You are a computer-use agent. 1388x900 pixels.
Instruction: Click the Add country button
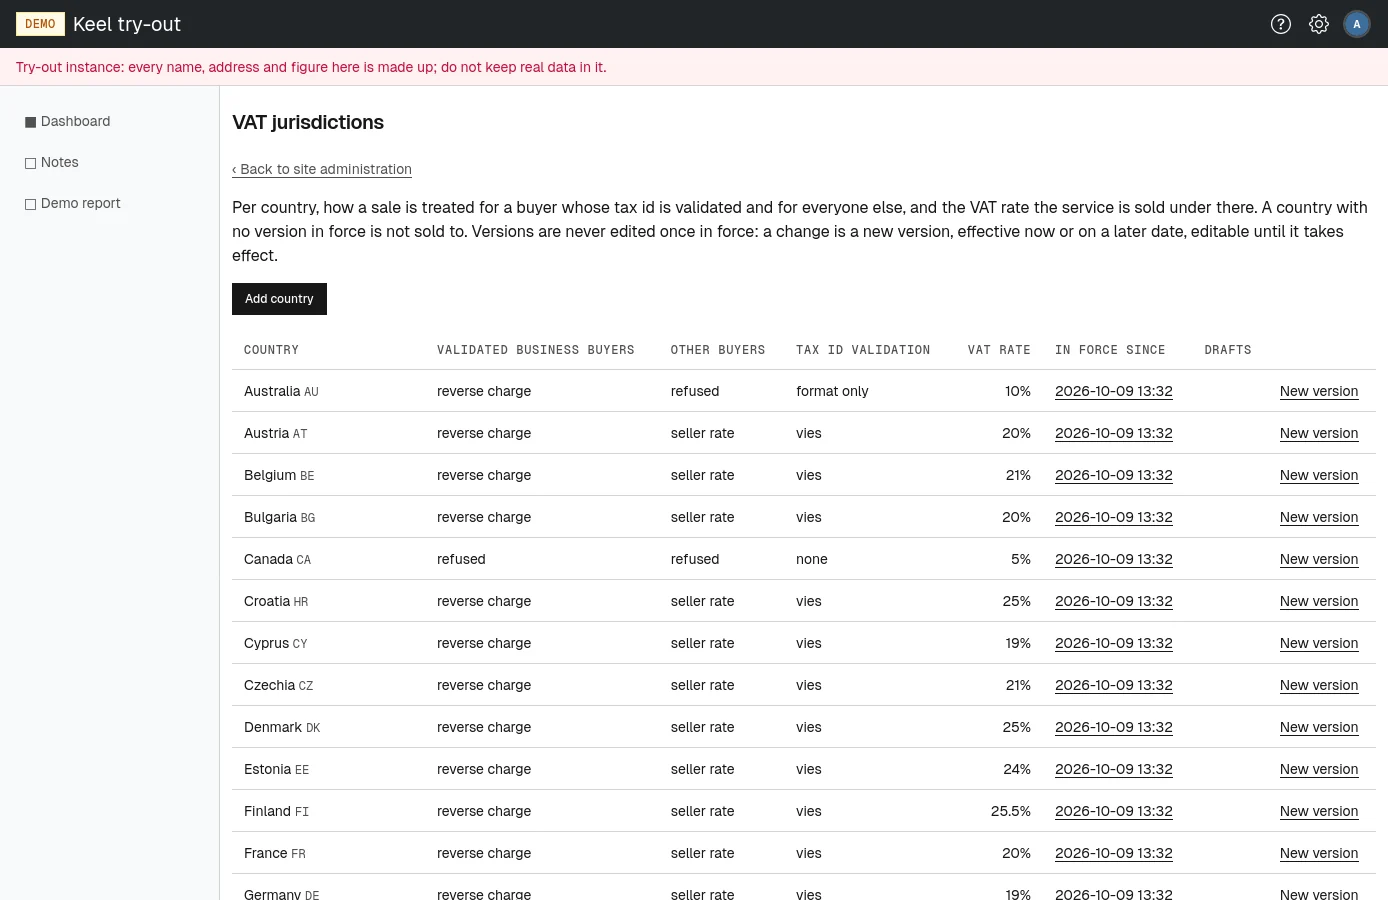(279, 299)
